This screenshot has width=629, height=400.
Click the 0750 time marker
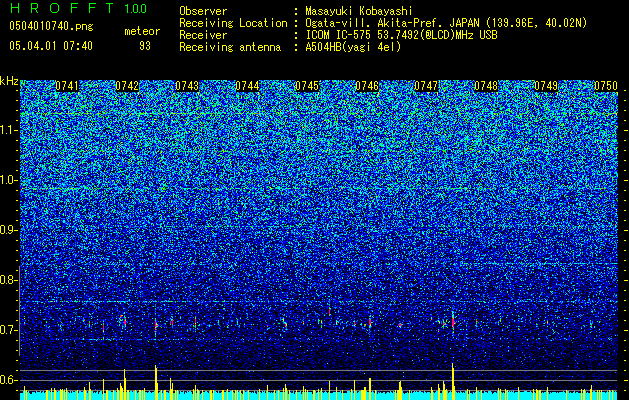click(606, 86)
